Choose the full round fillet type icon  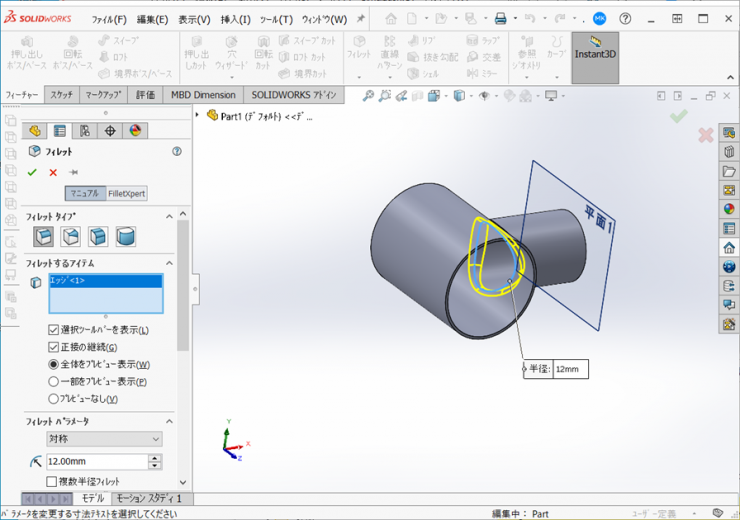coord(125,237)
